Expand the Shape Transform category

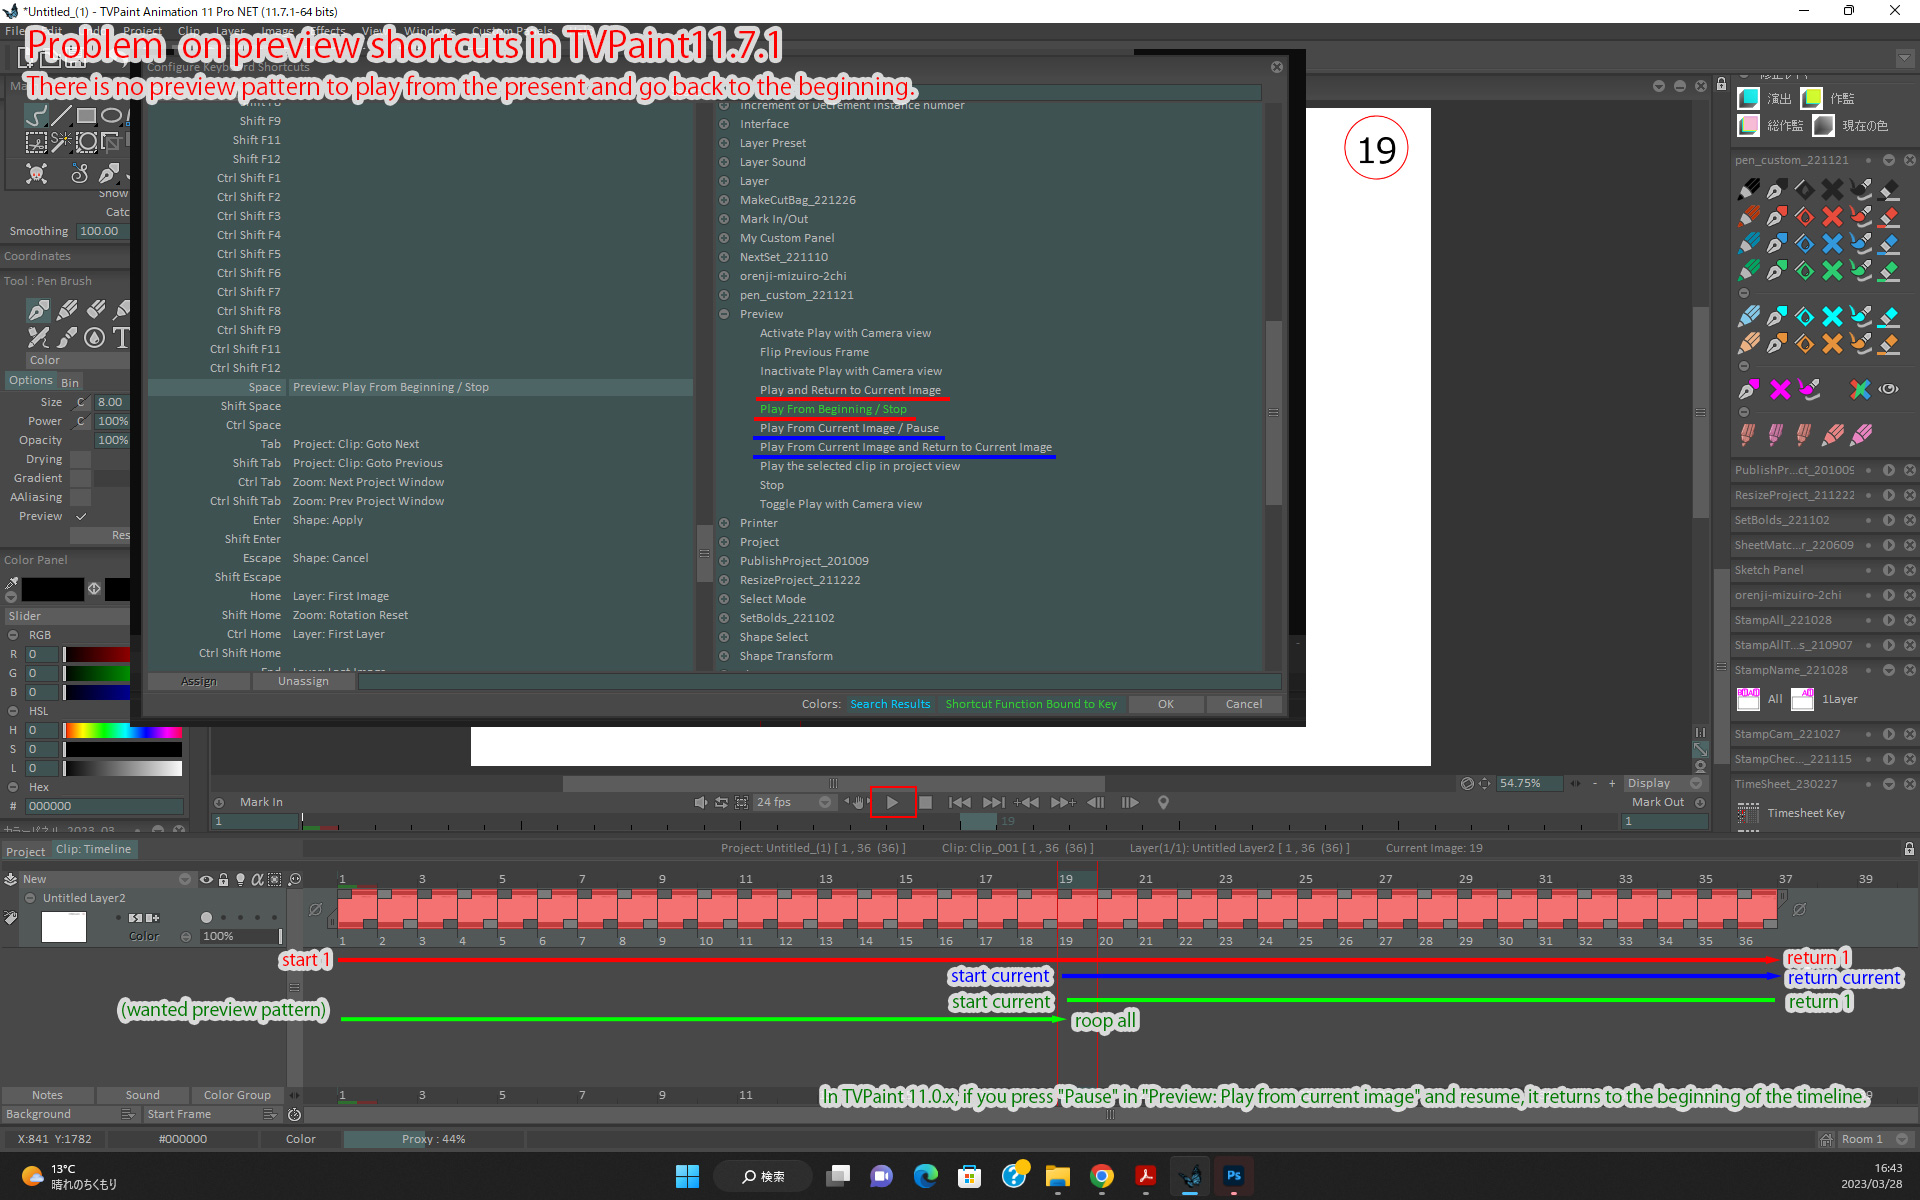(724, 656)
